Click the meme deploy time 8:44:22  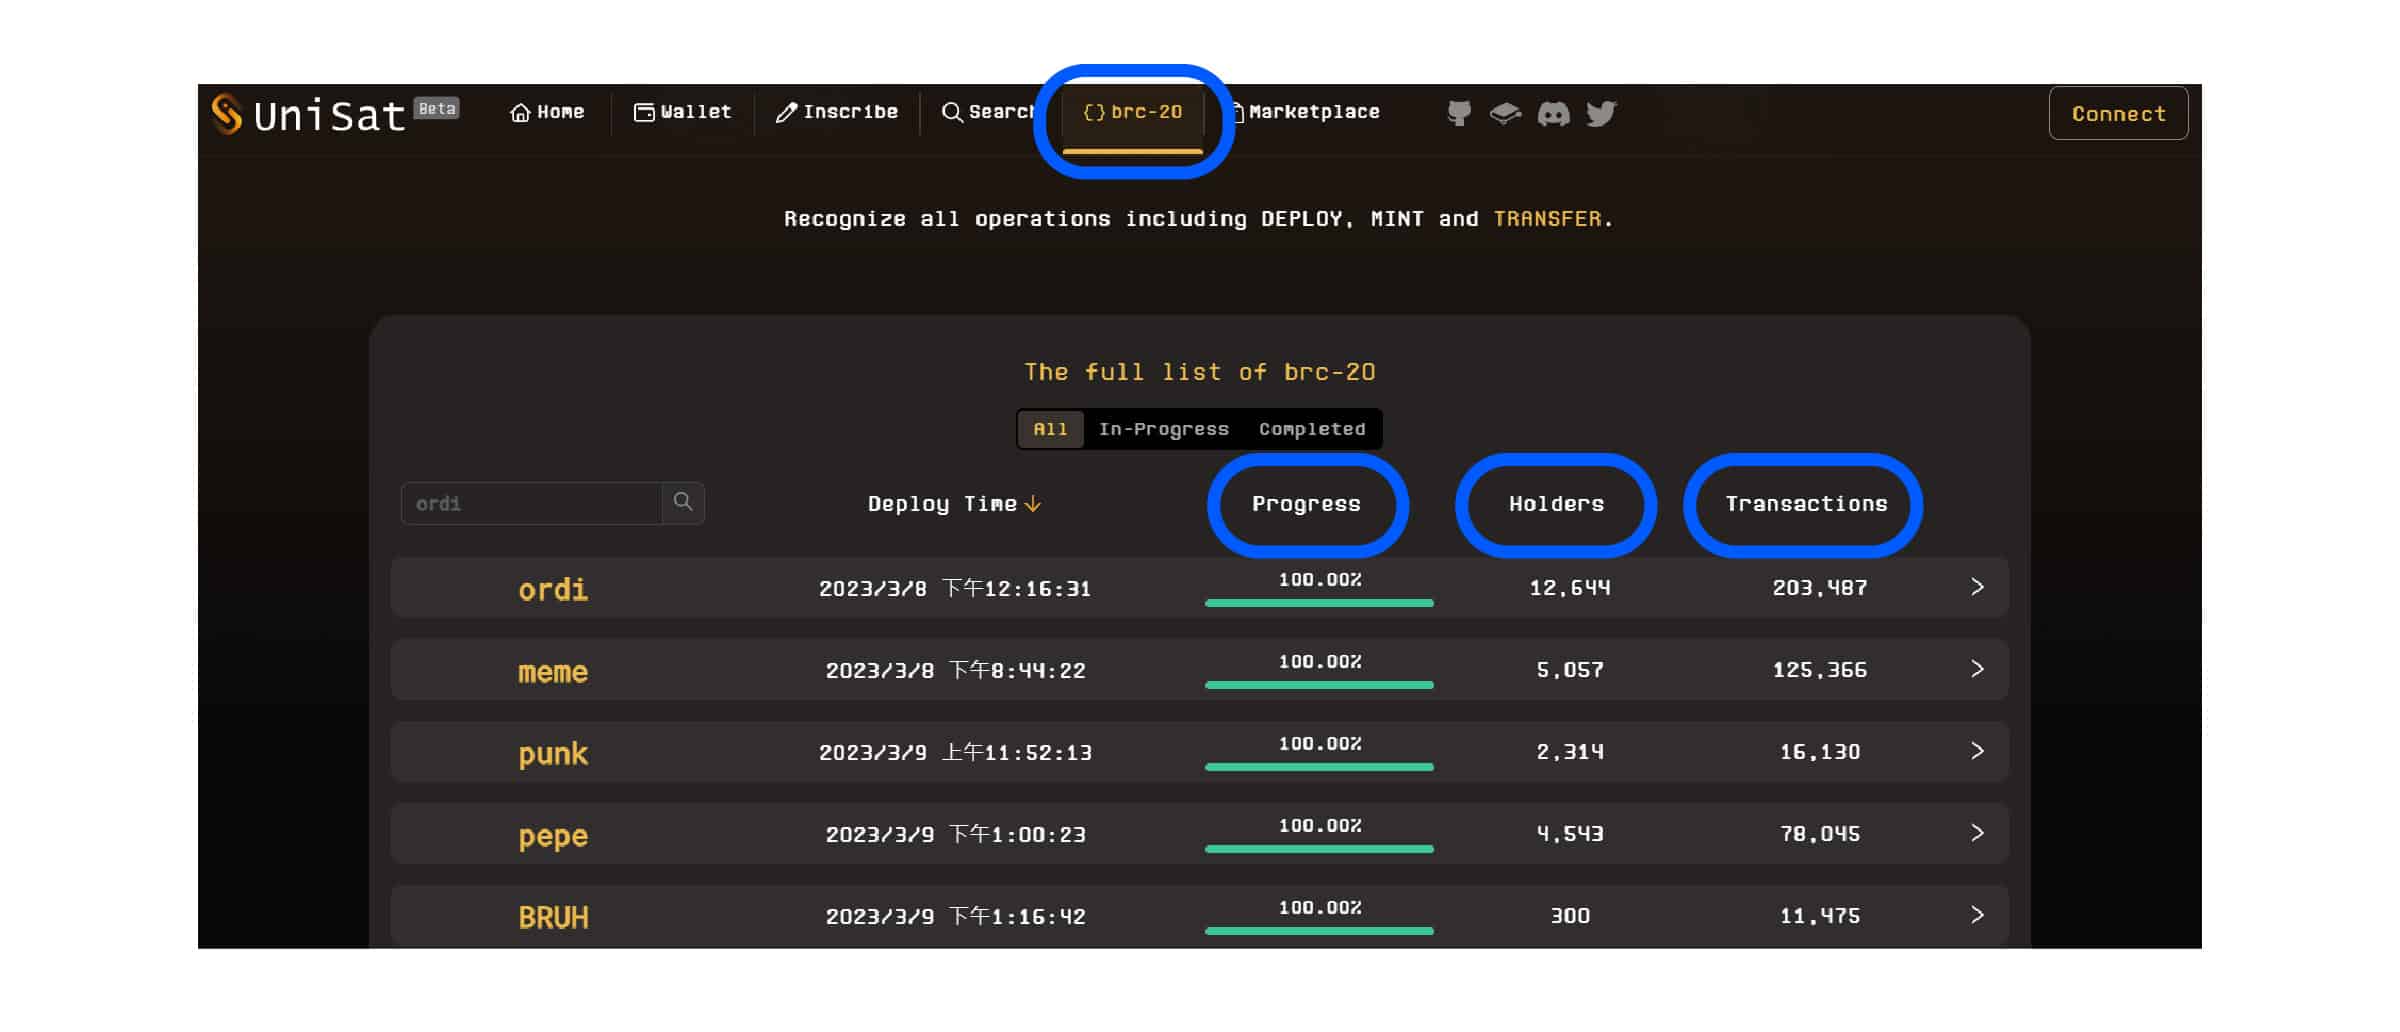click(955, 670)
